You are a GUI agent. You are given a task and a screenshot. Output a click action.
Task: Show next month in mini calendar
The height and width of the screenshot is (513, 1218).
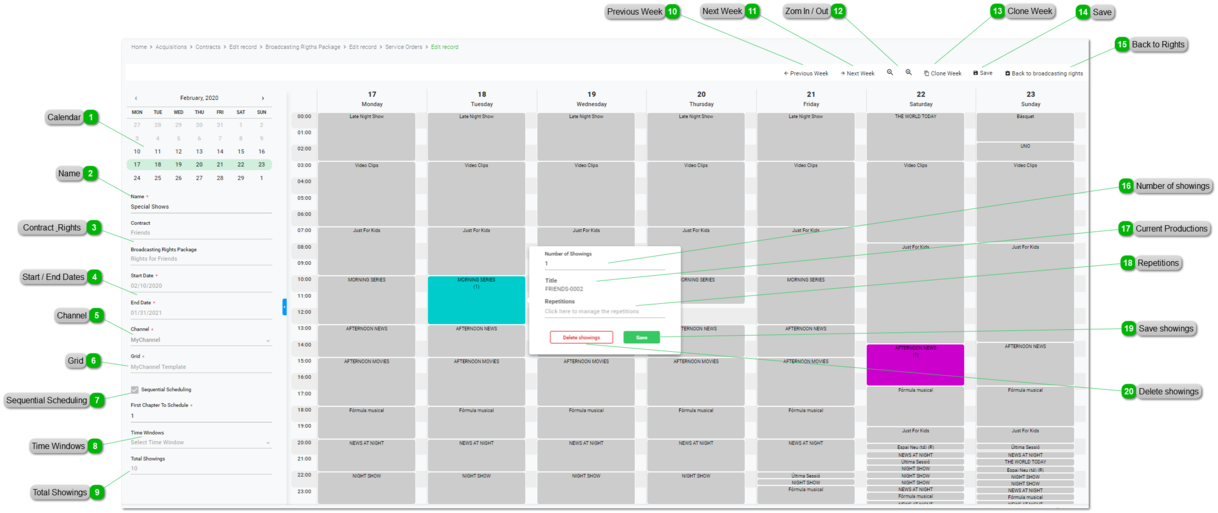click(x=263, y=98)
